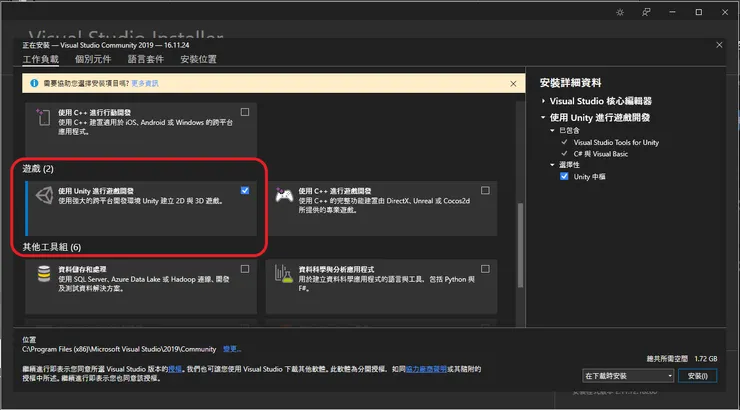Select Visual Studio Tools for Unity item
Viewport: 740px width, 410px height.
pyautogui.click(x=616, y=142)
